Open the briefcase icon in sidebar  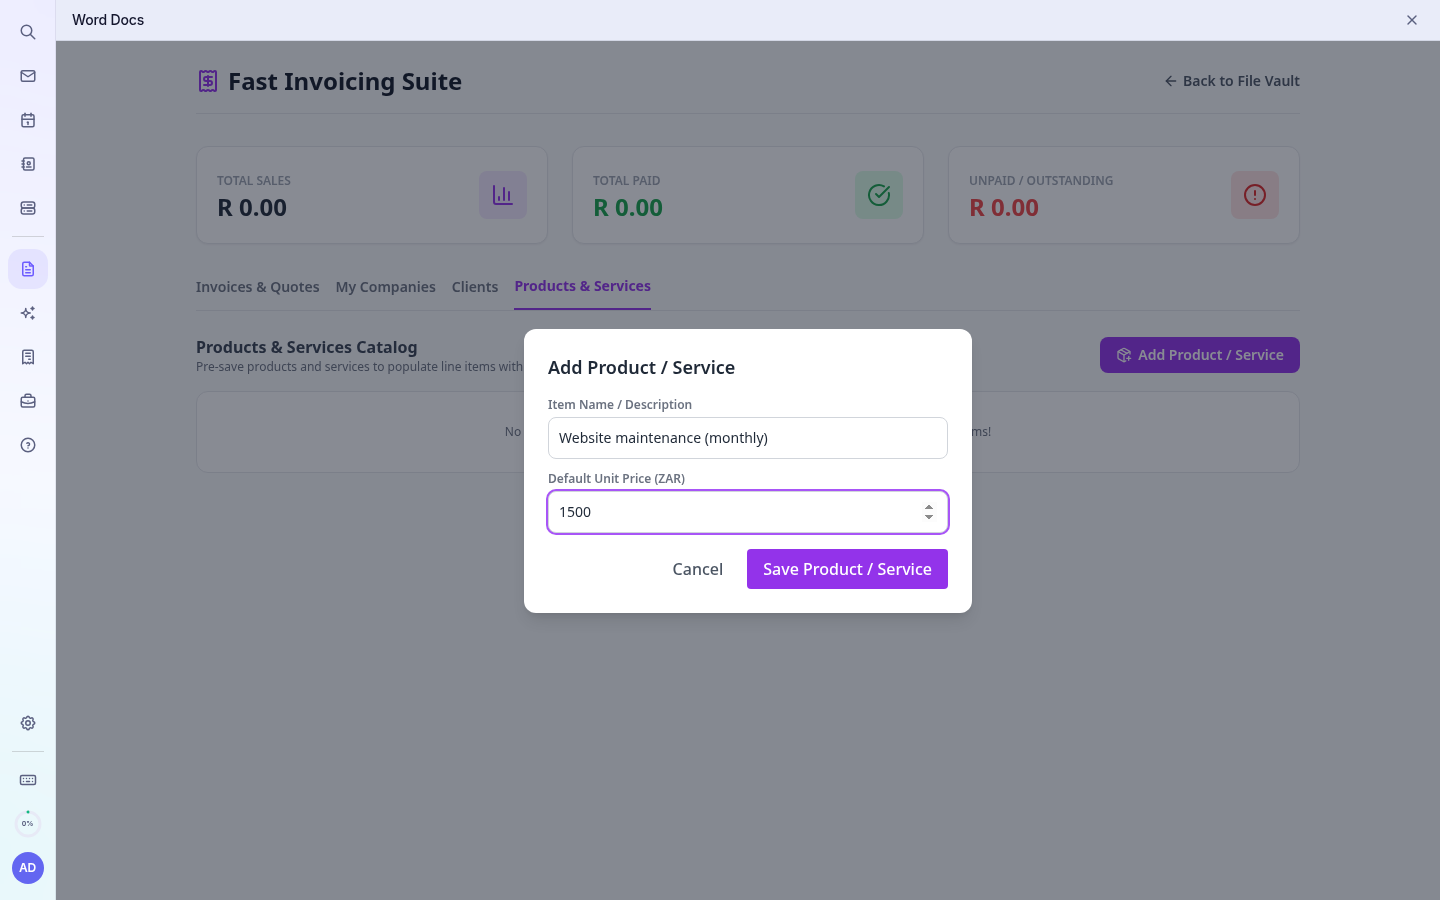(x=28, y=401)
